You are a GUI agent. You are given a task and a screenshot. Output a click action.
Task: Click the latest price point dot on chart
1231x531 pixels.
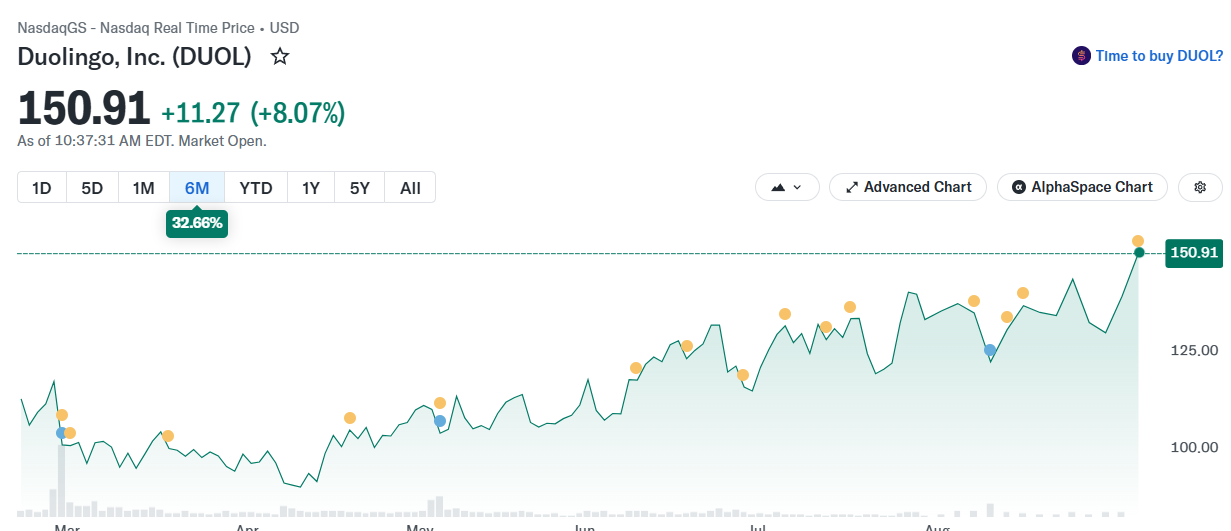tap(1139, 253)
